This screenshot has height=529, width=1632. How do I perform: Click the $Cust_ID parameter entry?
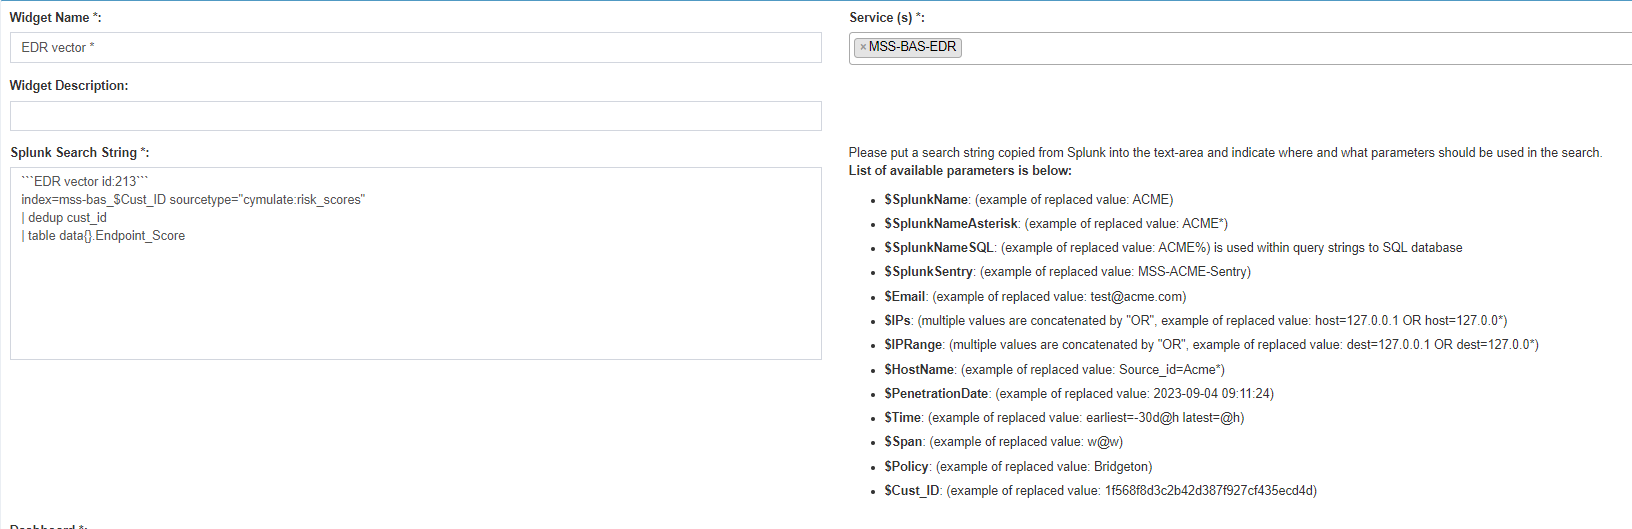tap(1100, 490)
